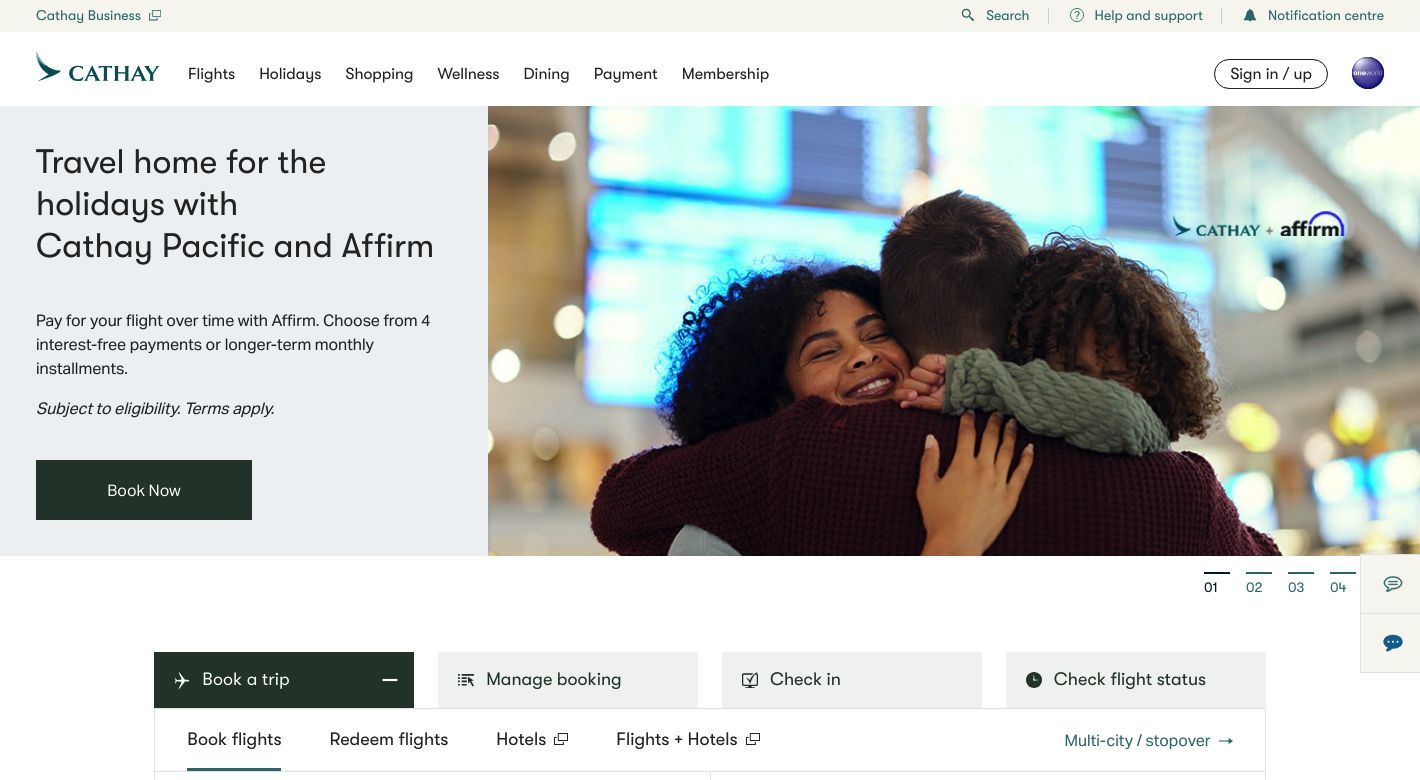Viewport: 1420px width, 780px height.
Task: Select the Flights + Hotels tab
Action: [688, 740]
